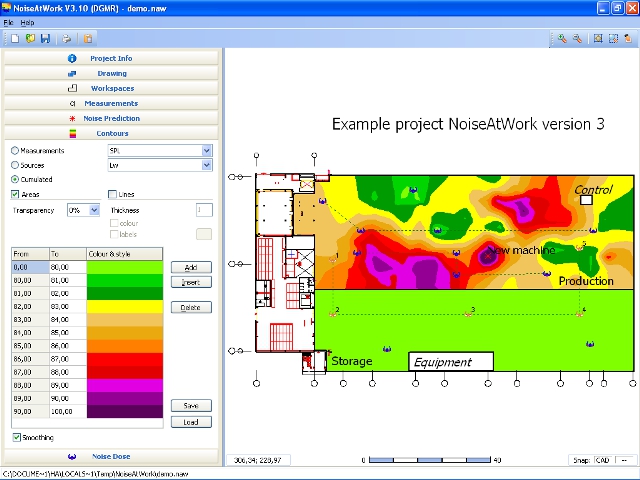Click the light green 0-80 colour swatch
The width and height of the screenshot is (640, 480).
(x=124, y=267)
